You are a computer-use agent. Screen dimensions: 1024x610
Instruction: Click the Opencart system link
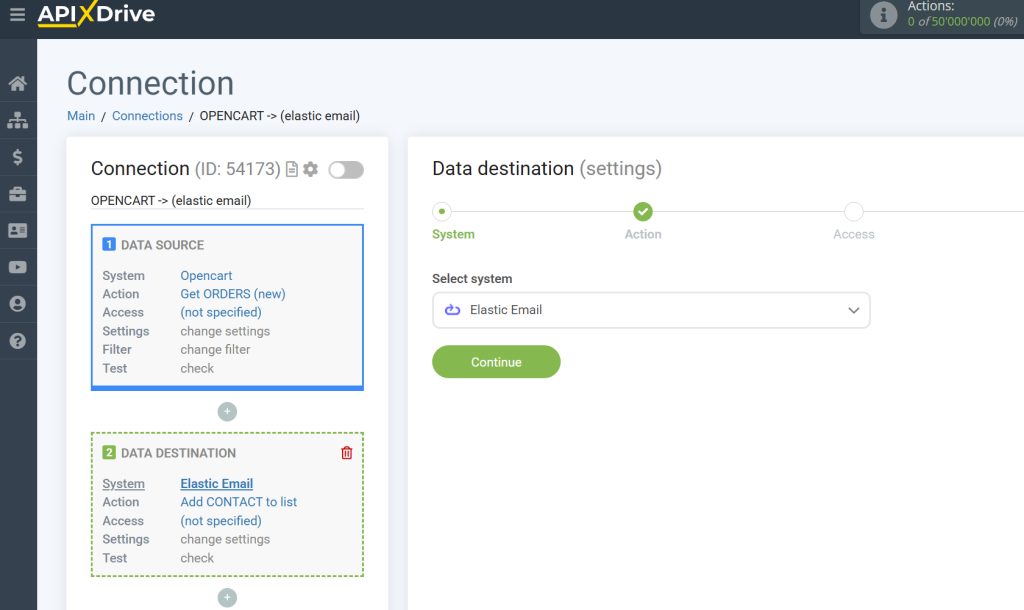coord(206,276)
